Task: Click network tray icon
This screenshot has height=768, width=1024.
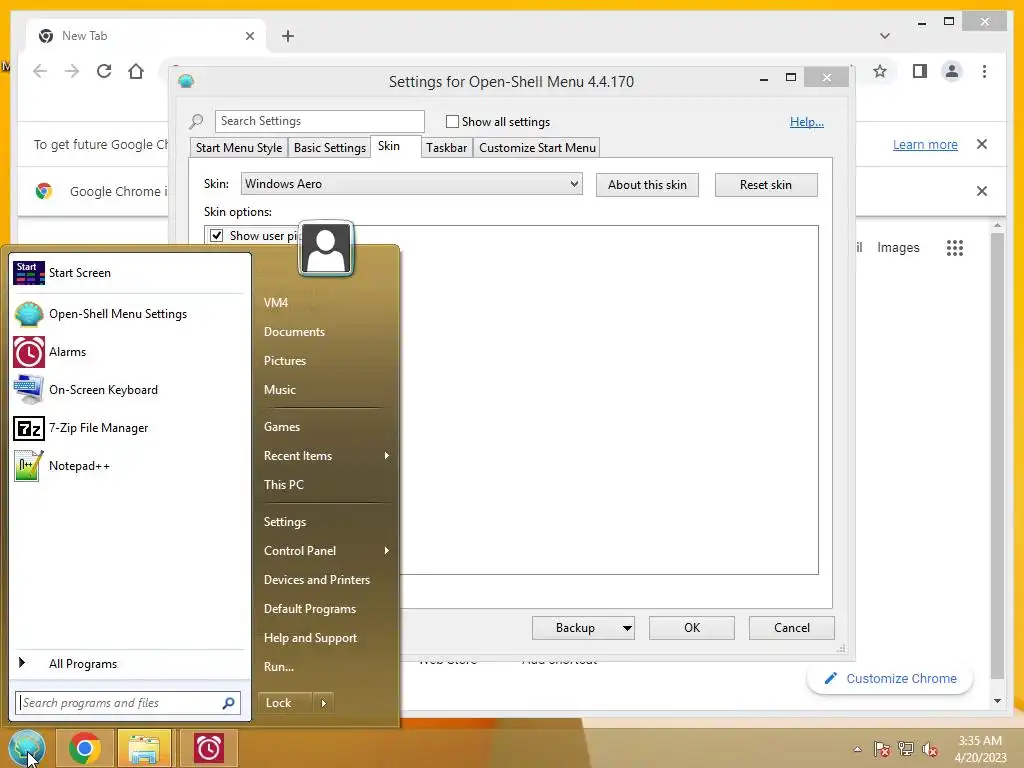Action: click(906, 749)
